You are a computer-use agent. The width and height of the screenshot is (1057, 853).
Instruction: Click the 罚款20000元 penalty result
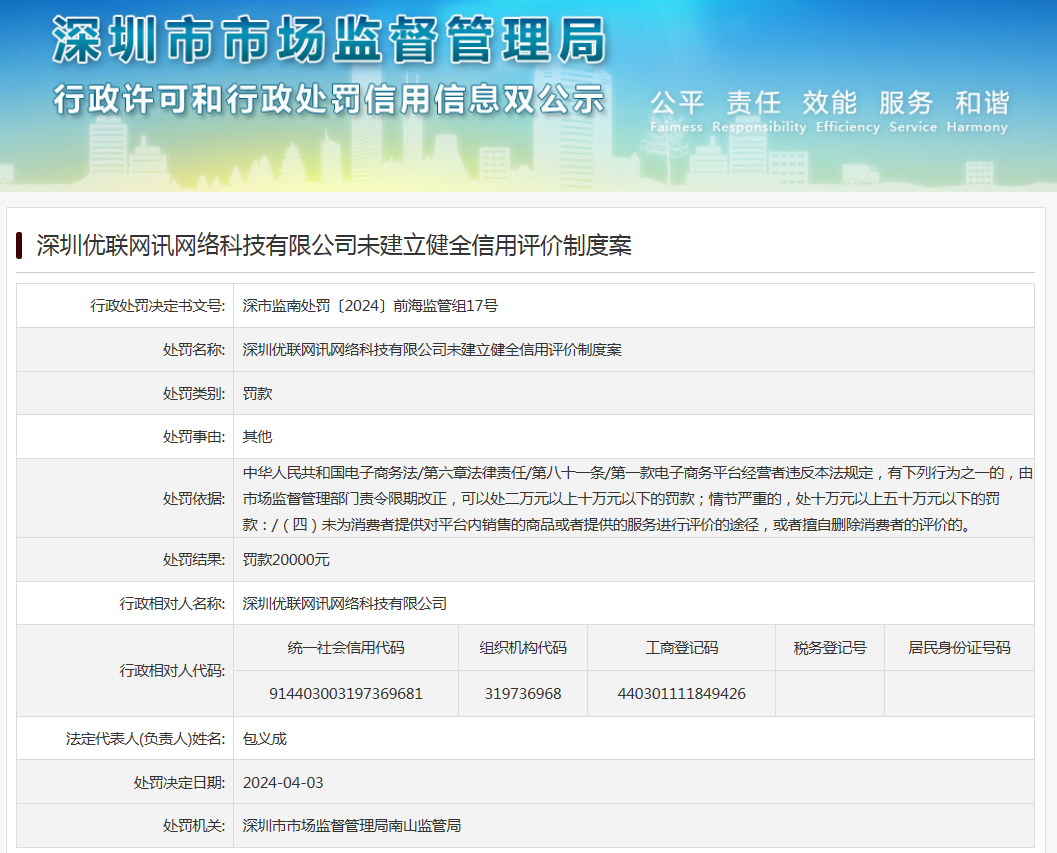pos(286,560)
